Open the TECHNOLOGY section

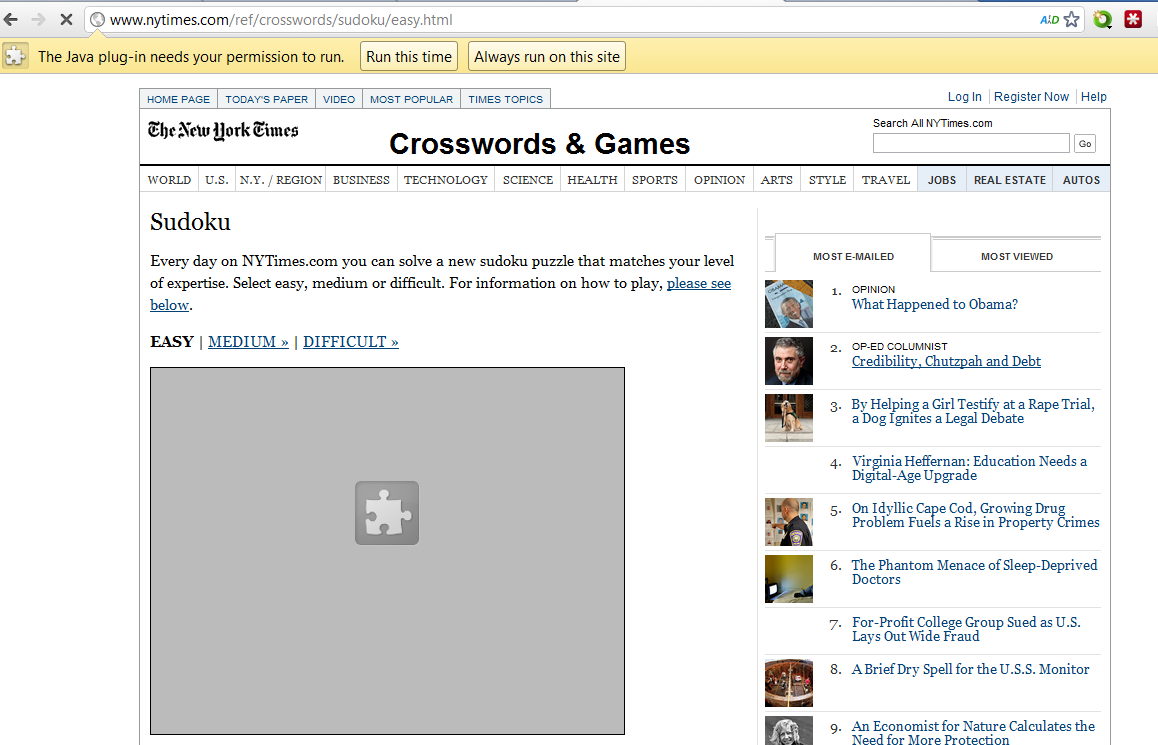[x=446, y=180]
